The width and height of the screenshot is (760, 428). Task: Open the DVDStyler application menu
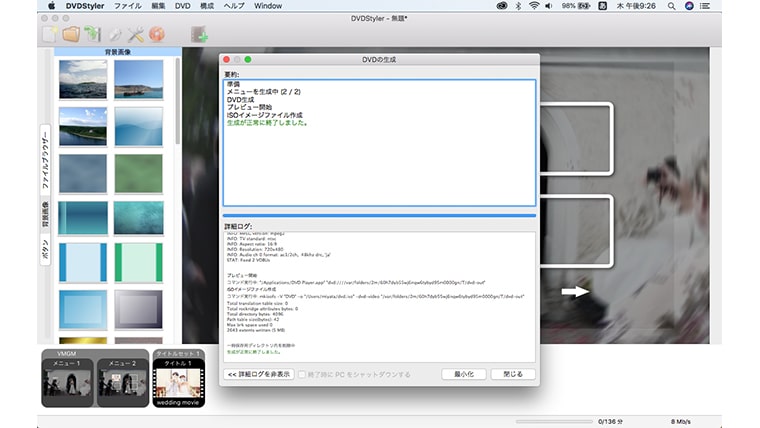click(x=85, y=6)
